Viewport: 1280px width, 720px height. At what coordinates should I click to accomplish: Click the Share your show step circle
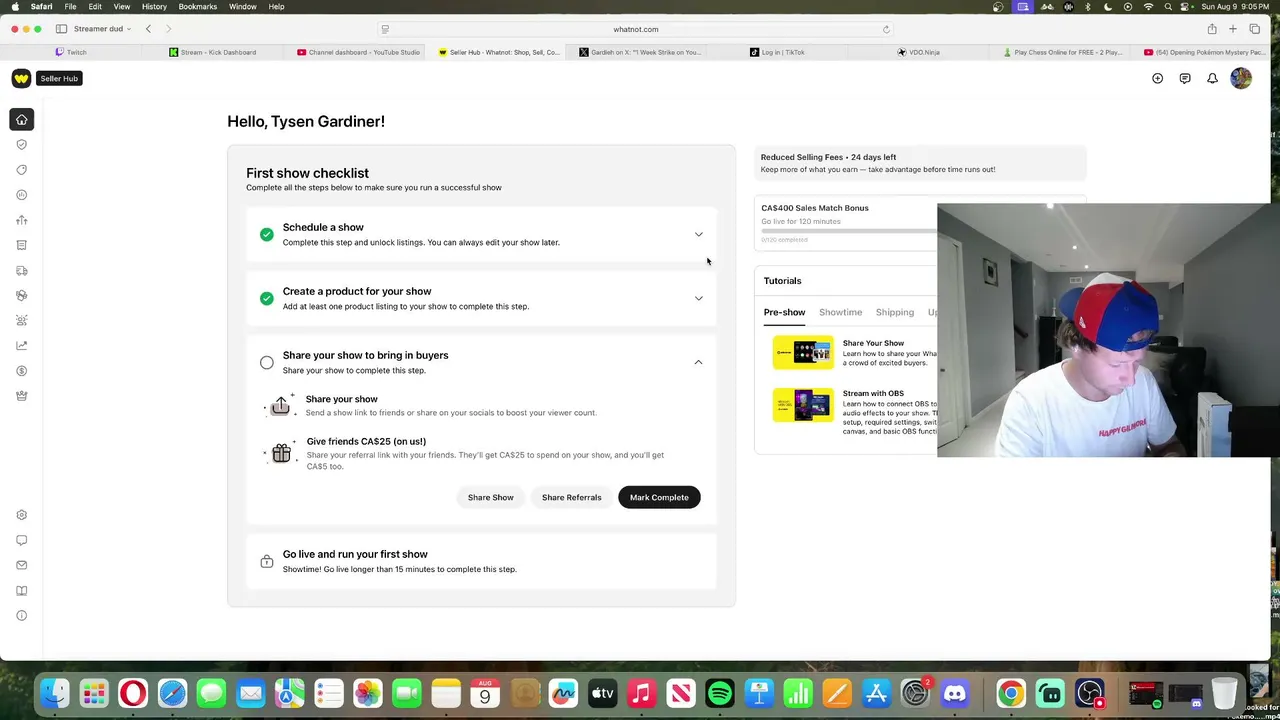pyautogui.click(x=267, y=362)
